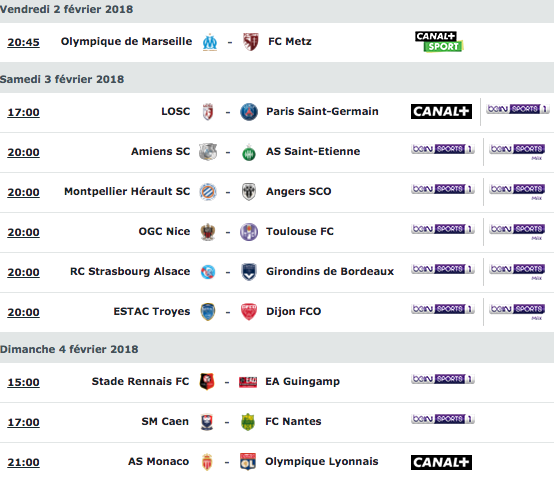Image resolution: width=554 pixels, height=477 pixels.
Task: Click the FC Metz club crest
Action: [251, 42]
